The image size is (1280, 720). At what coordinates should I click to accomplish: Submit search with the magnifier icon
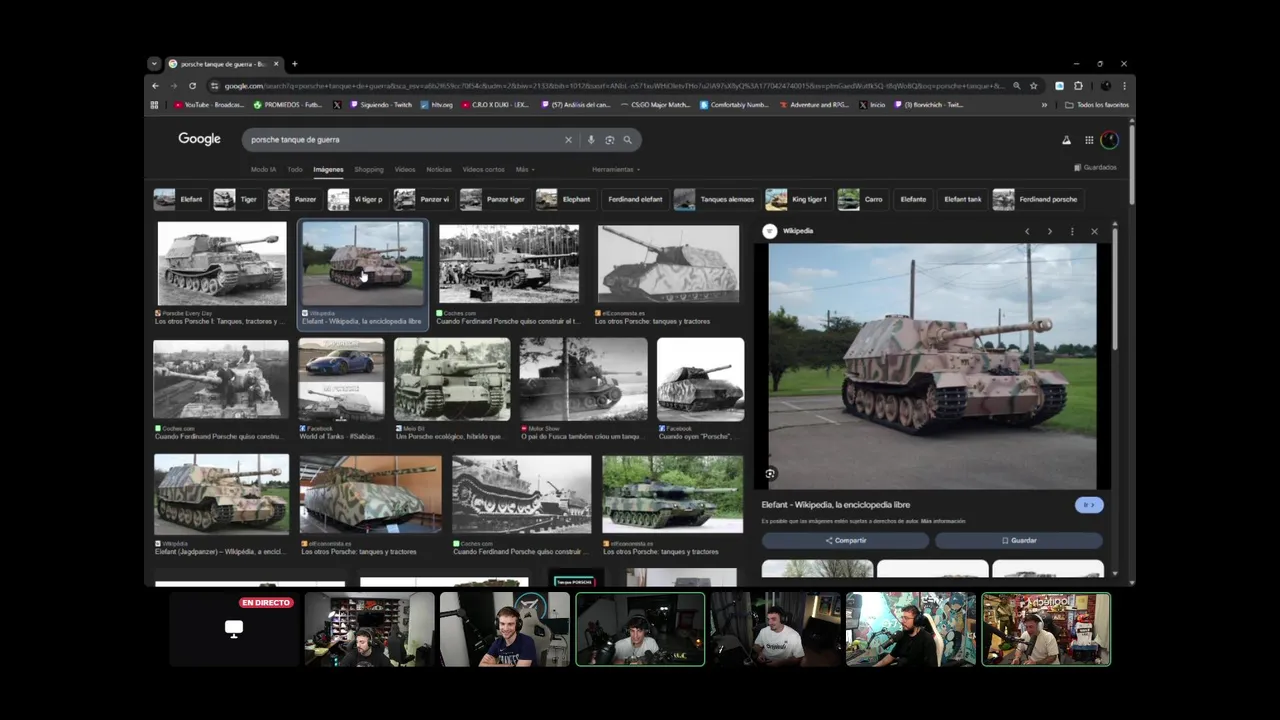tap(628, 140)
